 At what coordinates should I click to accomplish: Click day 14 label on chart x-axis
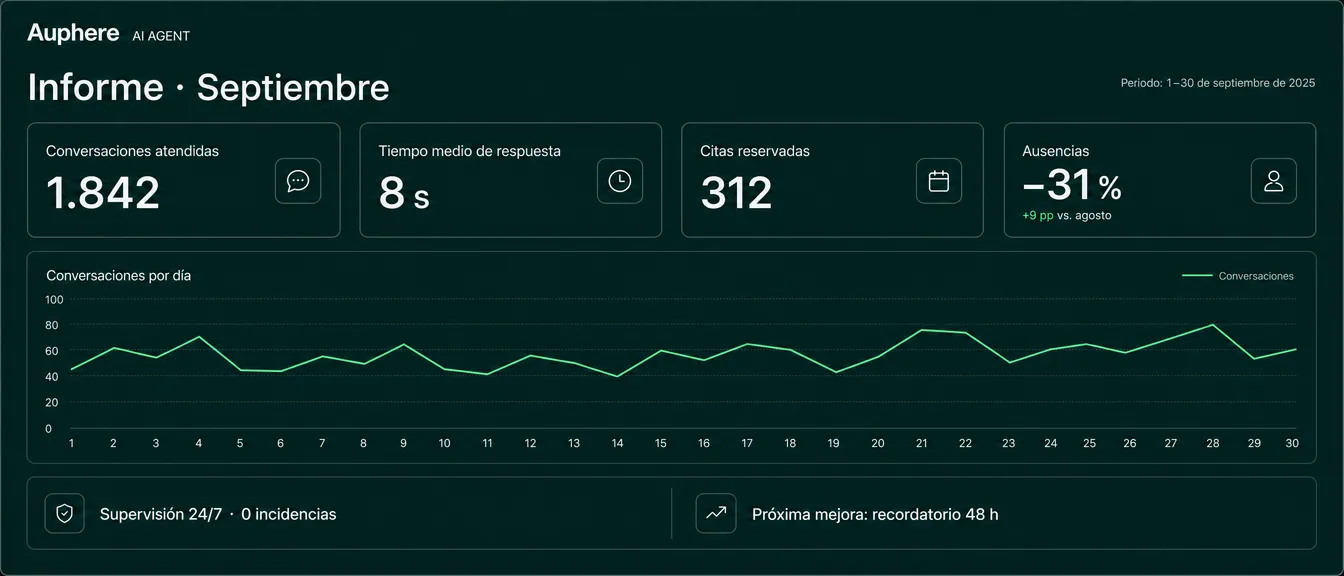click(618, 443)
